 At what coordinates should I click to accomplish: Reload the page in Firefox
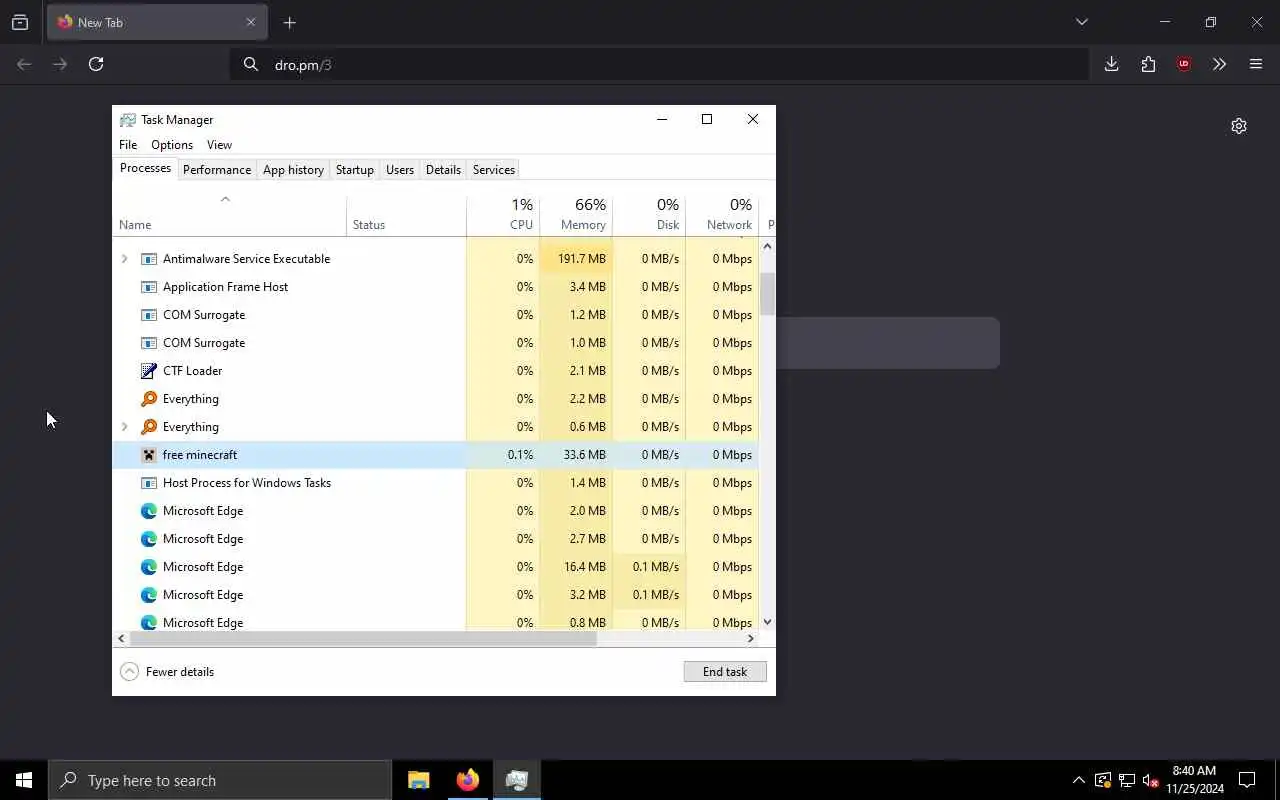click(x=96, y=64)
